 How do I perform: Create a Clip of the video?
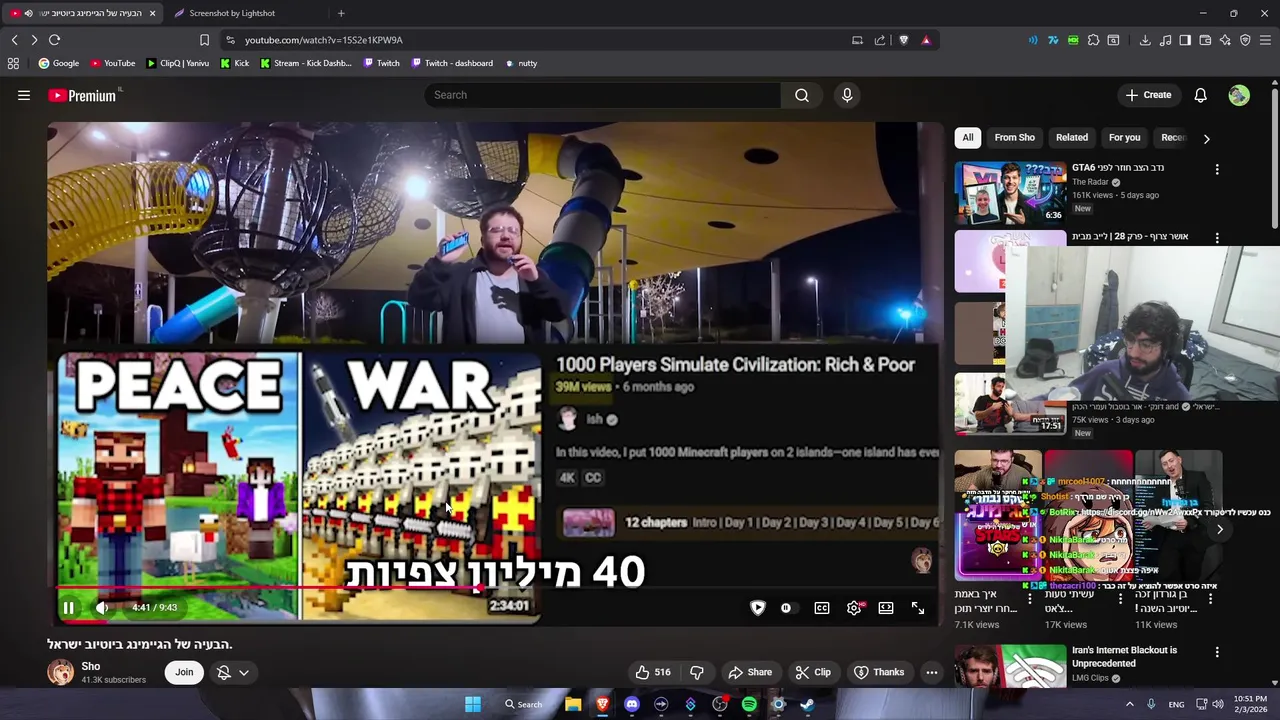coord(813,672)
